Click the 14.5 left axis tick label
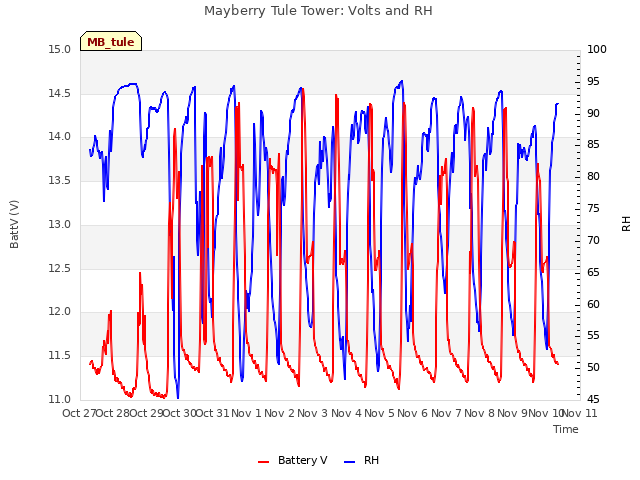 (60, 93)
